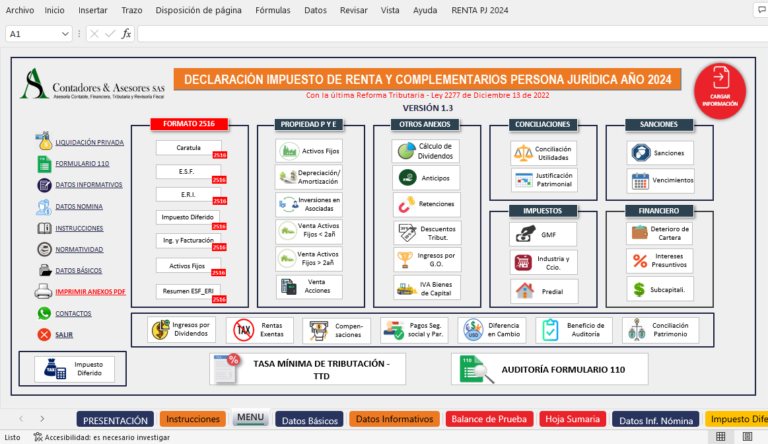Open Diferencia en Cambio USD button
768x444 pixels.
point(492,330)
